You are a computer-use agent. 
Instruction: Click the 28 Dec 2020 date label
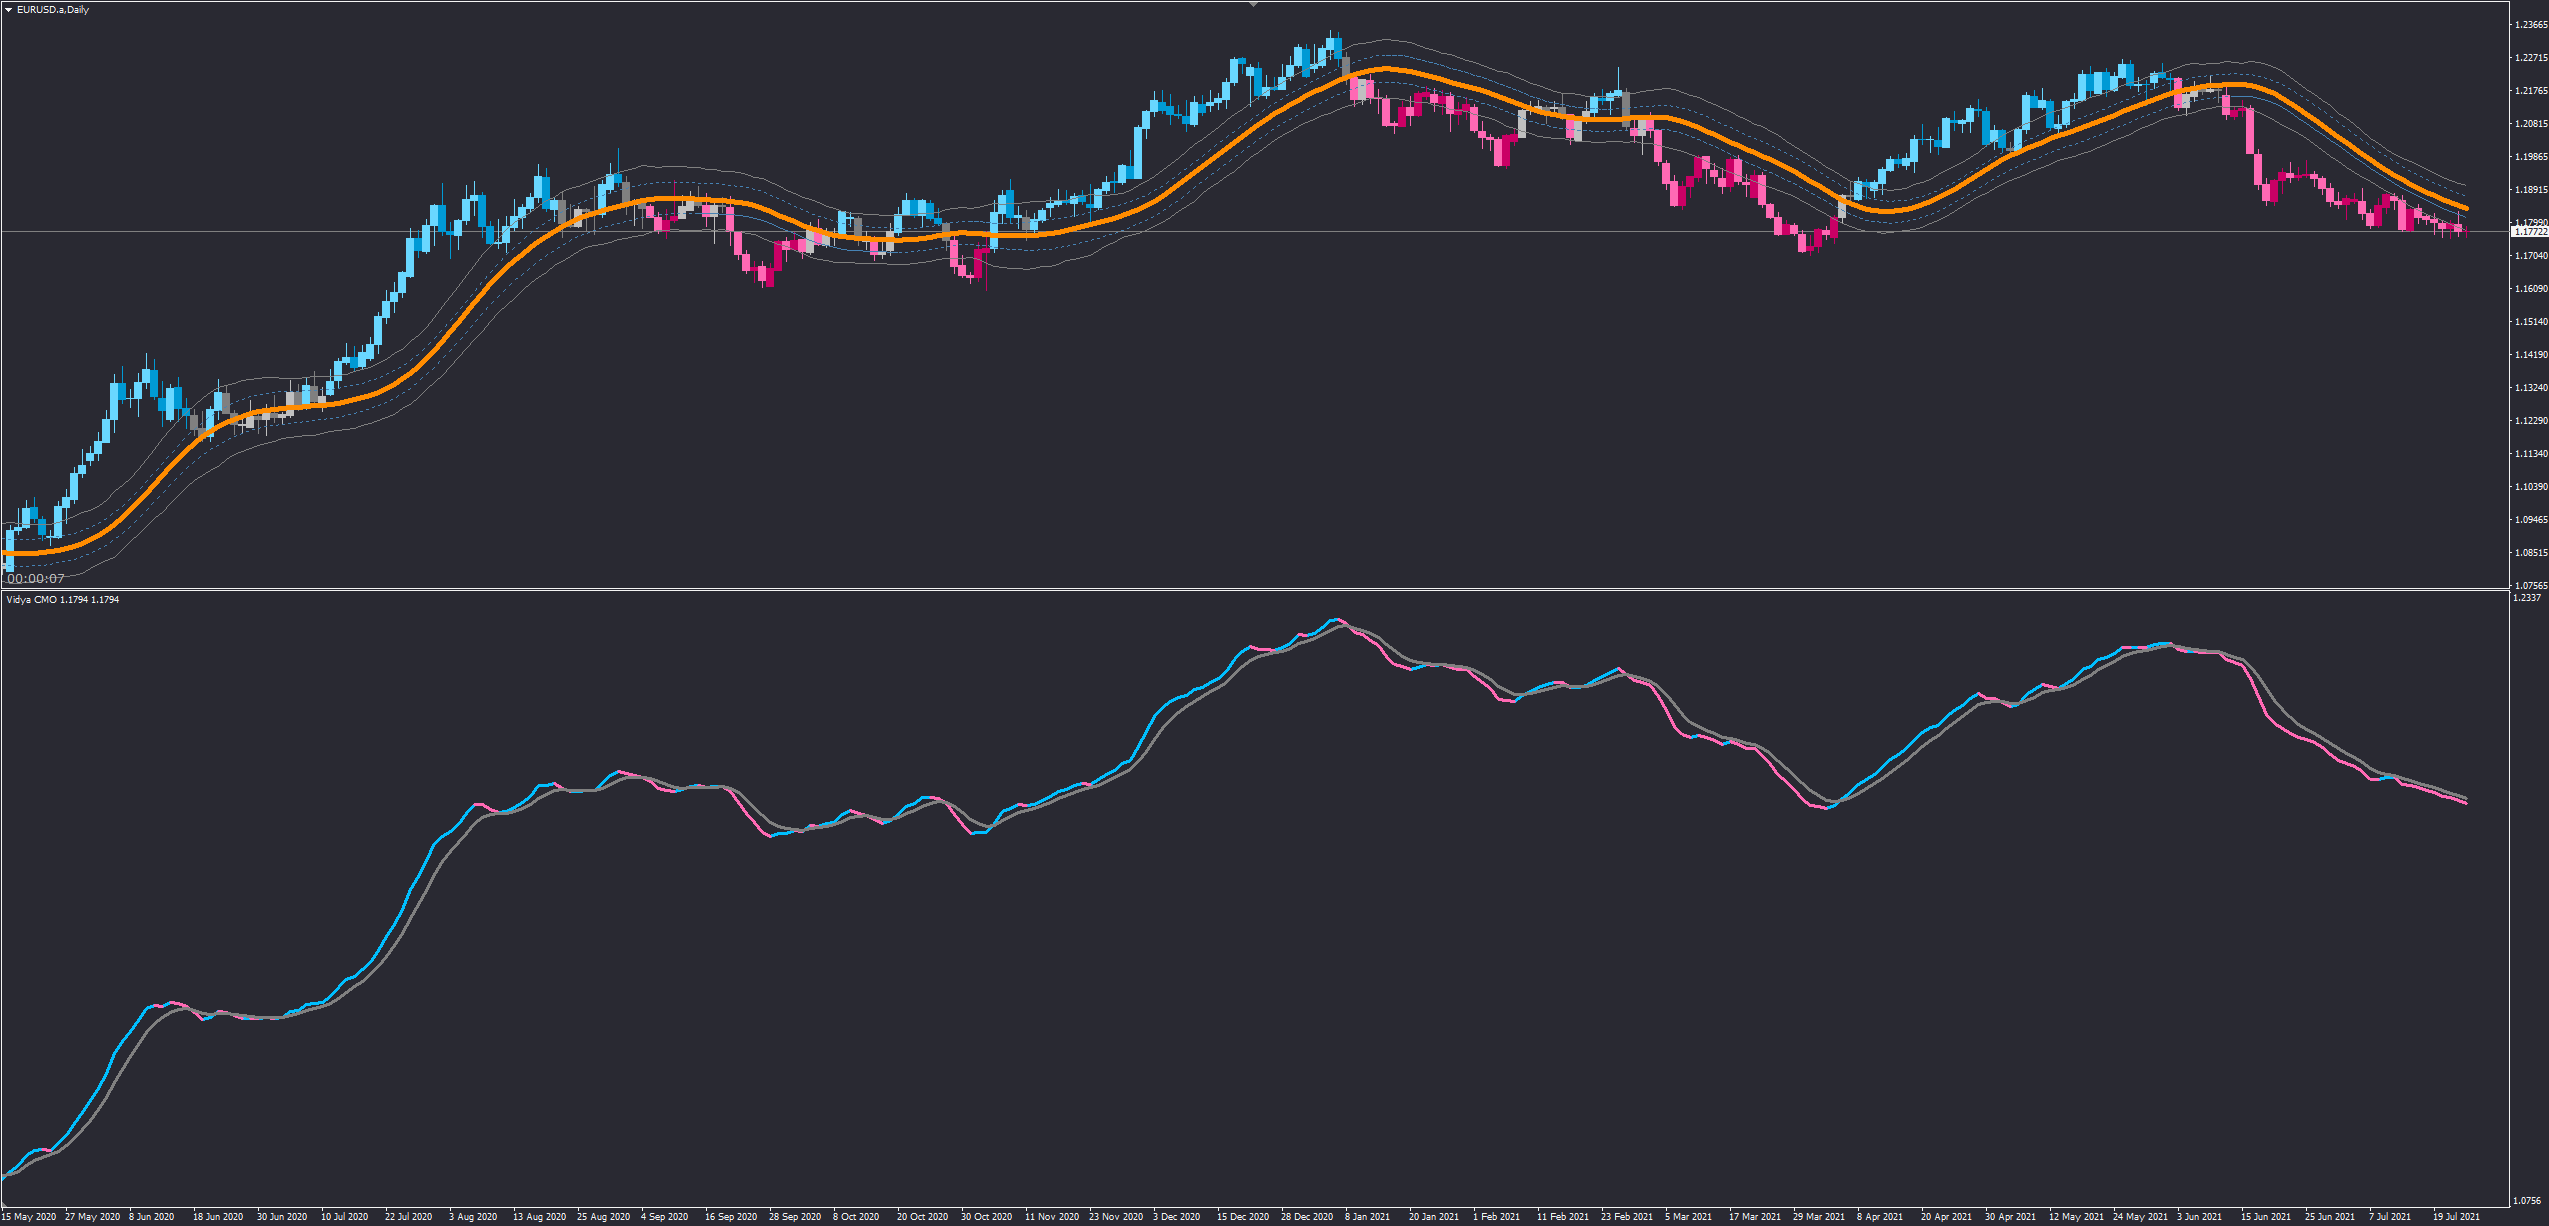point(1307,1217)
